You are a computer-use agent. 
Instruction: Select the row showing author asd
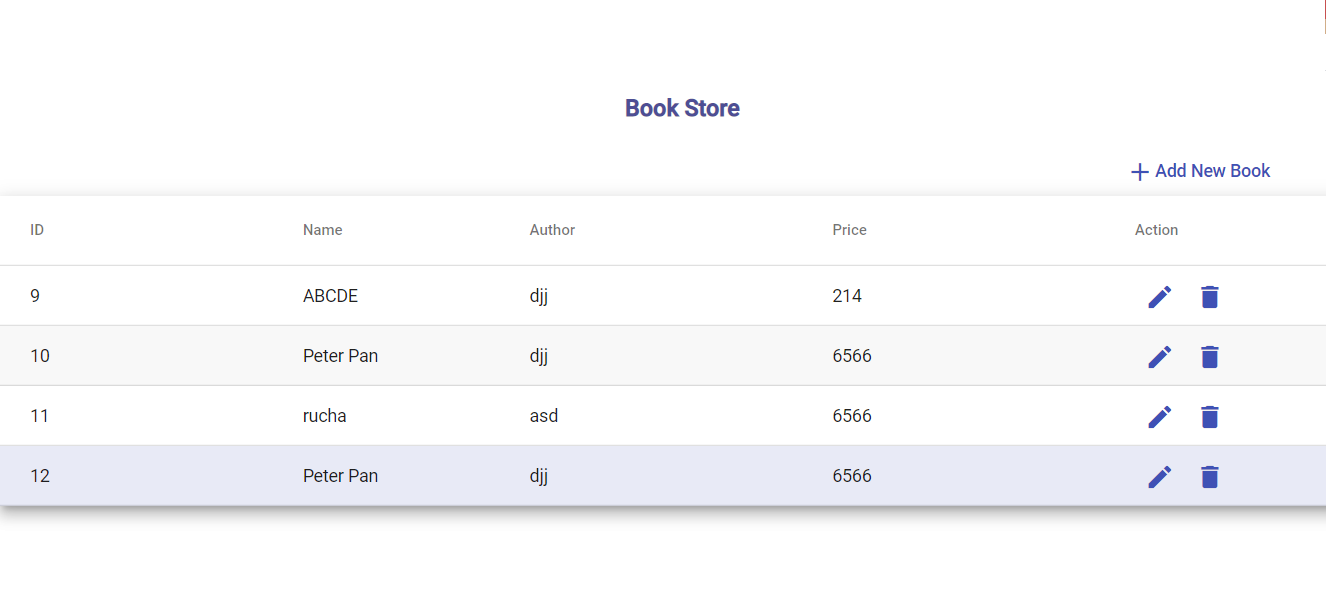click(600, 416)
